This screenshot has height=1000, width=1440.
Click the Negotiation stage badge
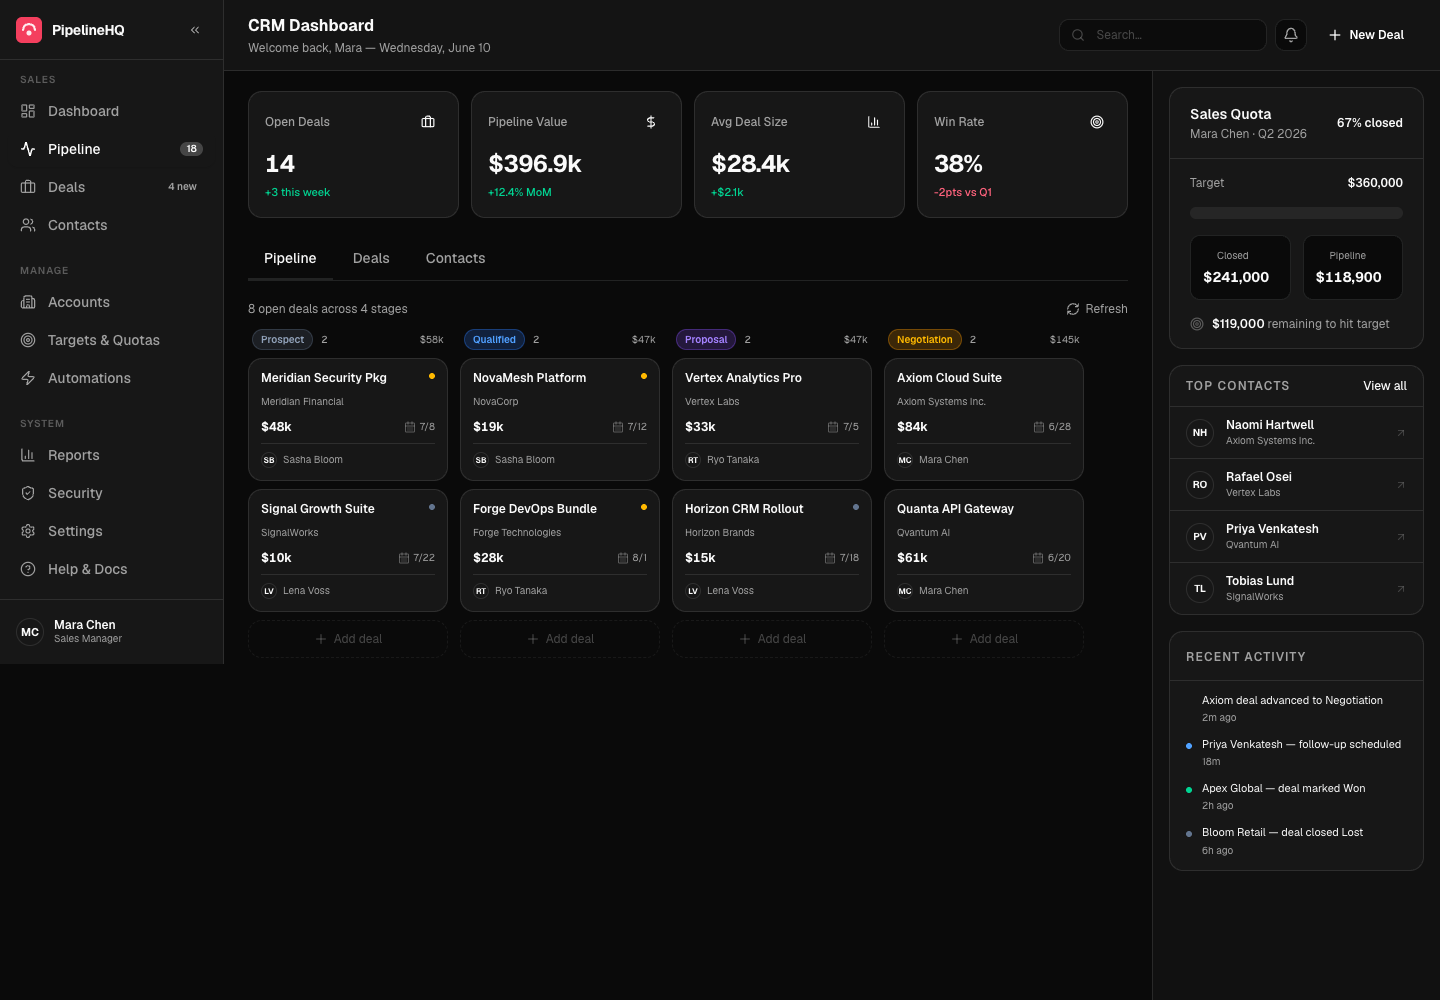coord(925,340)
